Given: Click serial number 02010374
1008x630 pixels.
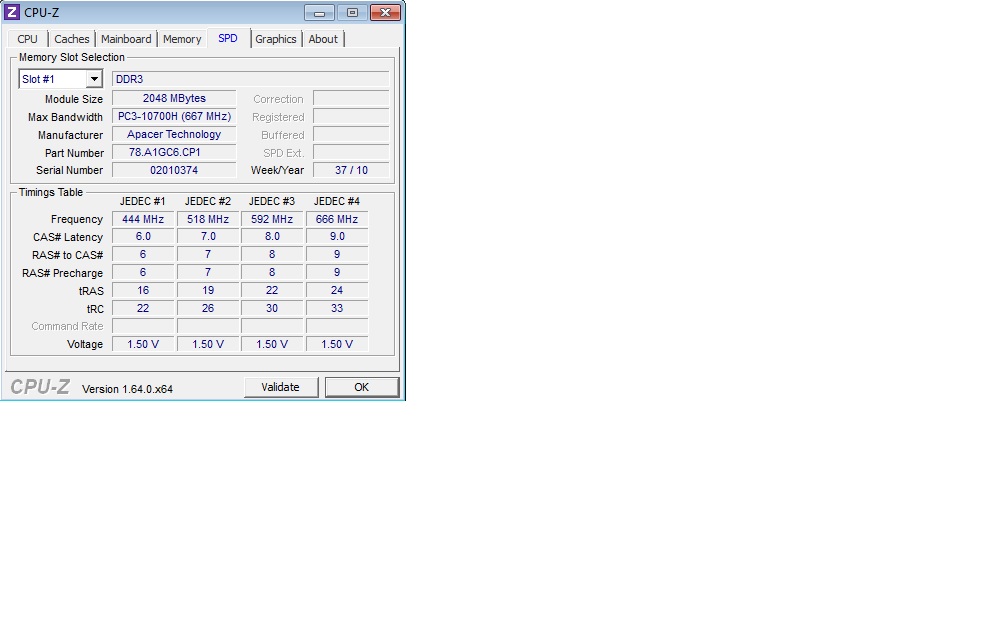Looking at the screenshot, I should click(x=174, y=170).
